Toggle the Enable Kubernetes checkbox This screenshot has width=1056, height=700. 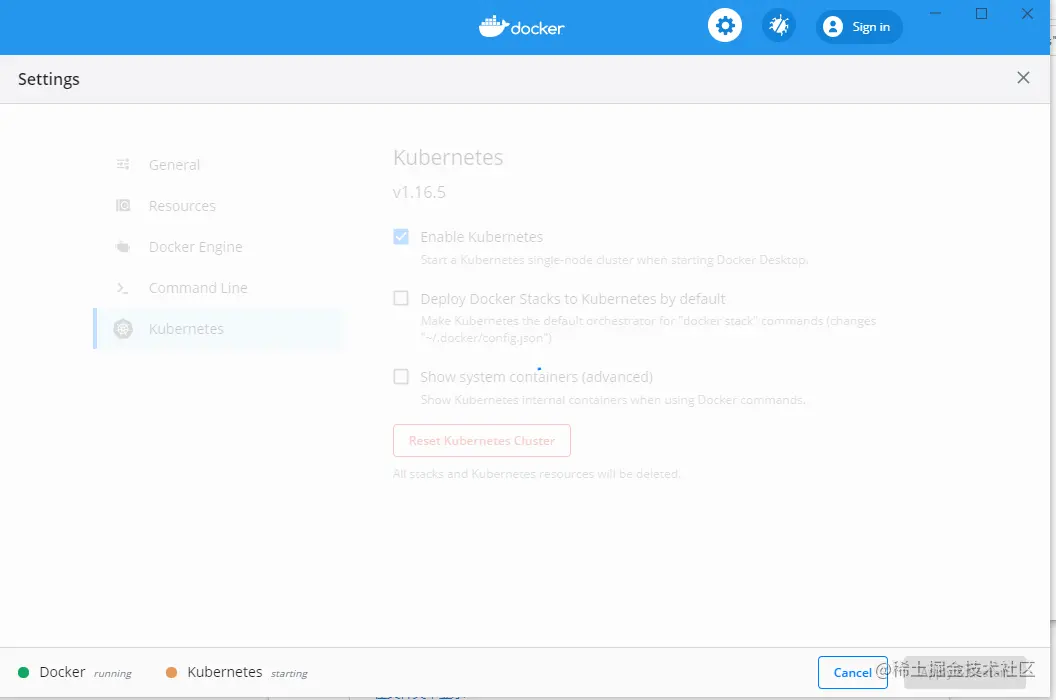[401, 236]
